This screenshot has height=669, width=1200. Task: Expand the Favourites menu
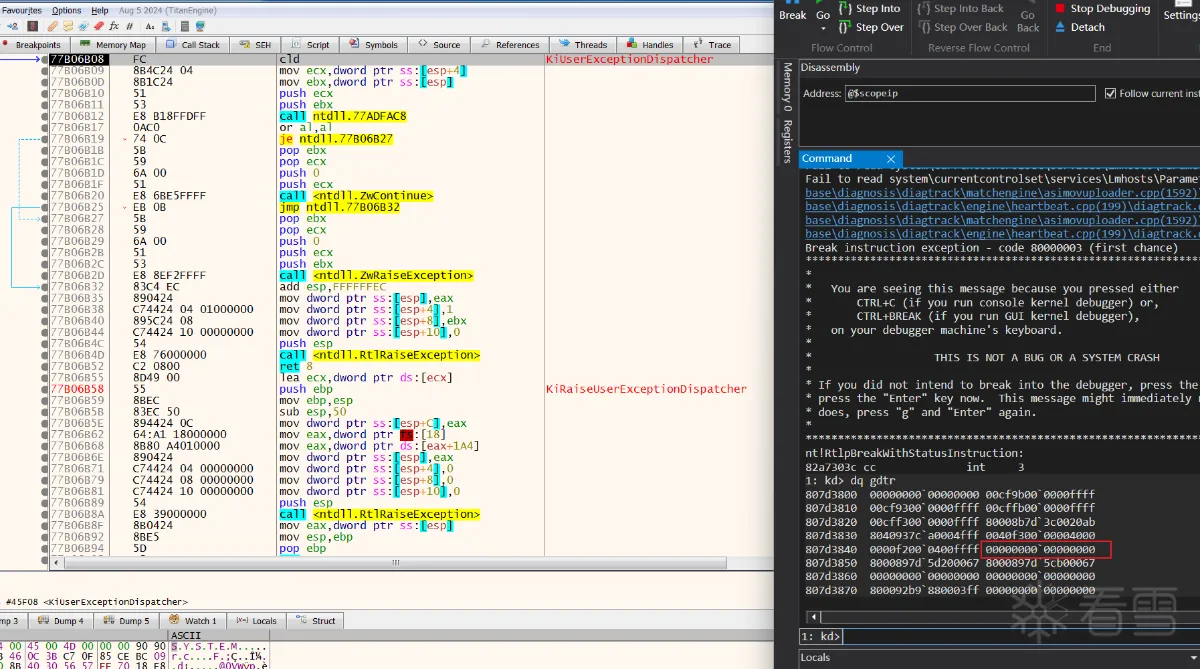click(x=22, y=10)
